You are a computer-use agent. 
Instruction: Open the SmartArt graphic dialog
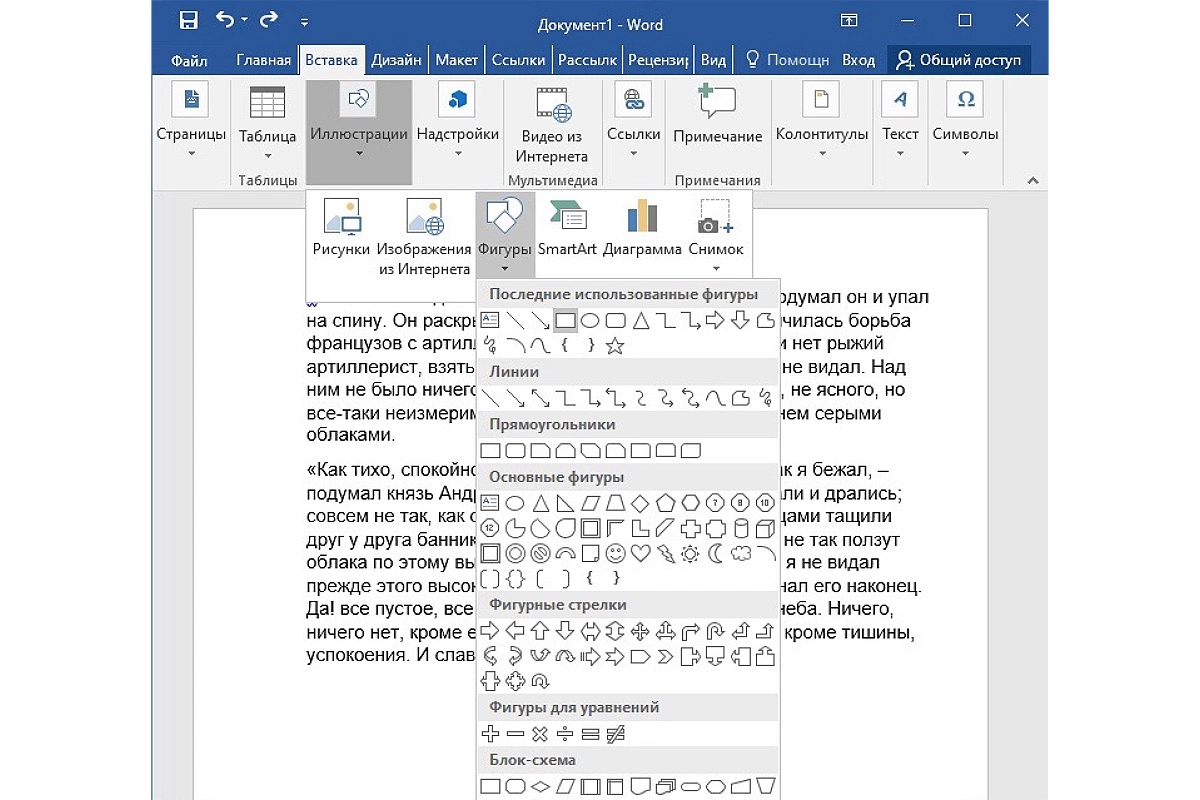(x=567, y=228)
